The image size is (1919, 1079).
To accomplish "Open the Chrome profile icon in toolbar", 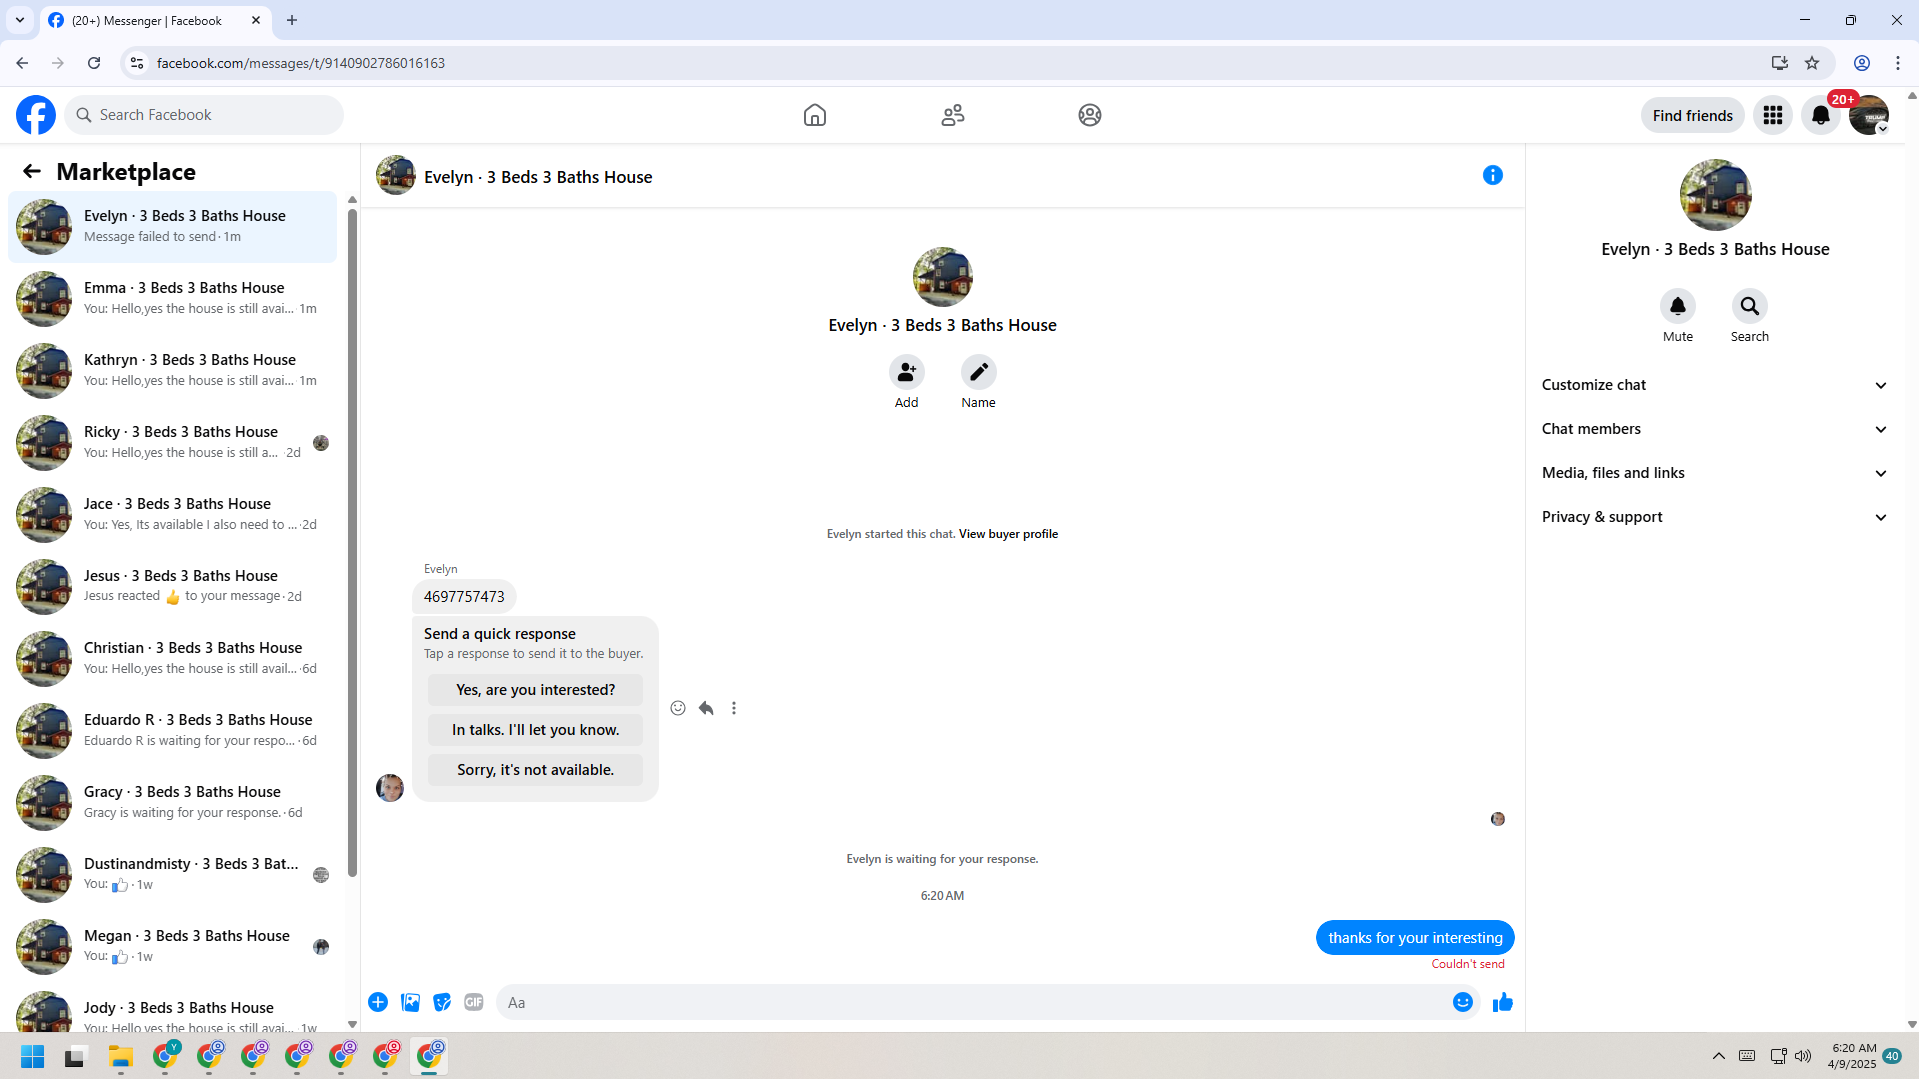I will pos(1862,63).
